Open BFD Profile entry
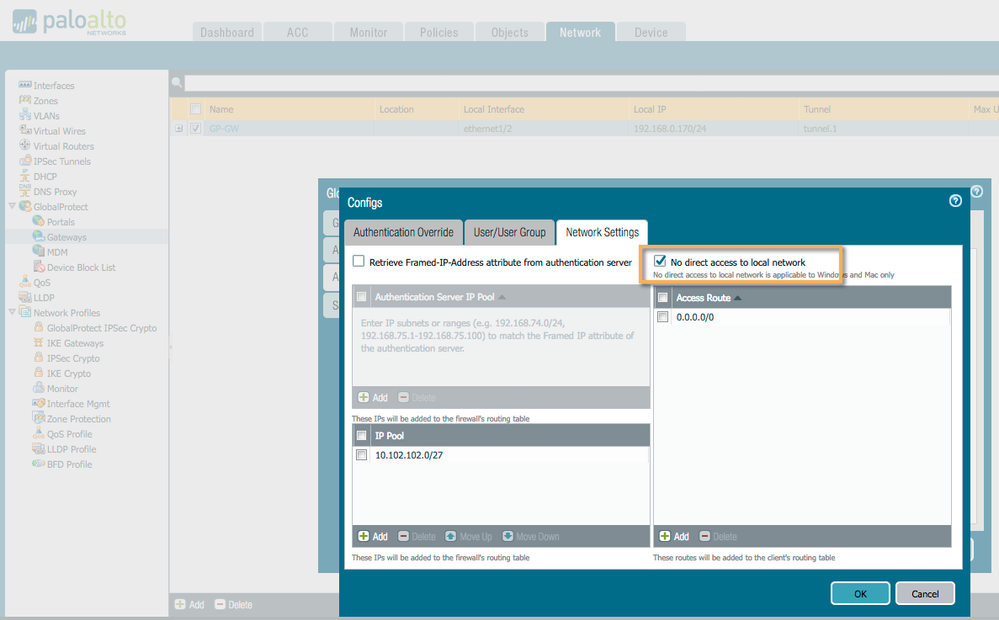 (x=69, y=465)
